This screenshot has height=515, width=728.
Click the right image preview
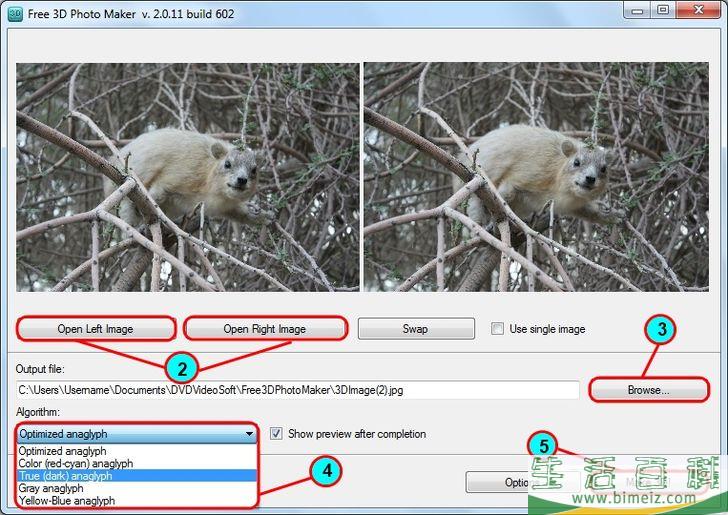[x=536, y=177]
